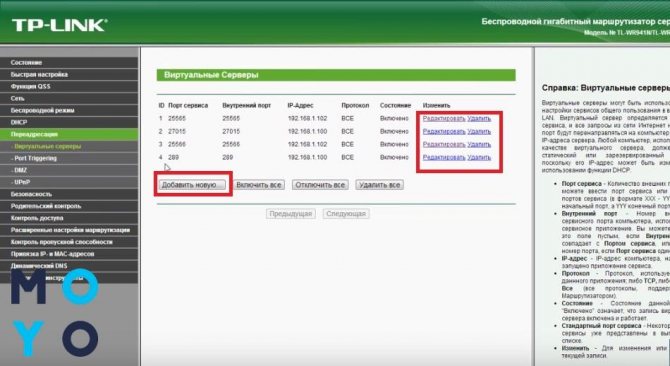The width and height of the screenshot is (670, 366).
Task: Open Расширенные настройки маршрутизации
Action: click(x=69, y=230)
